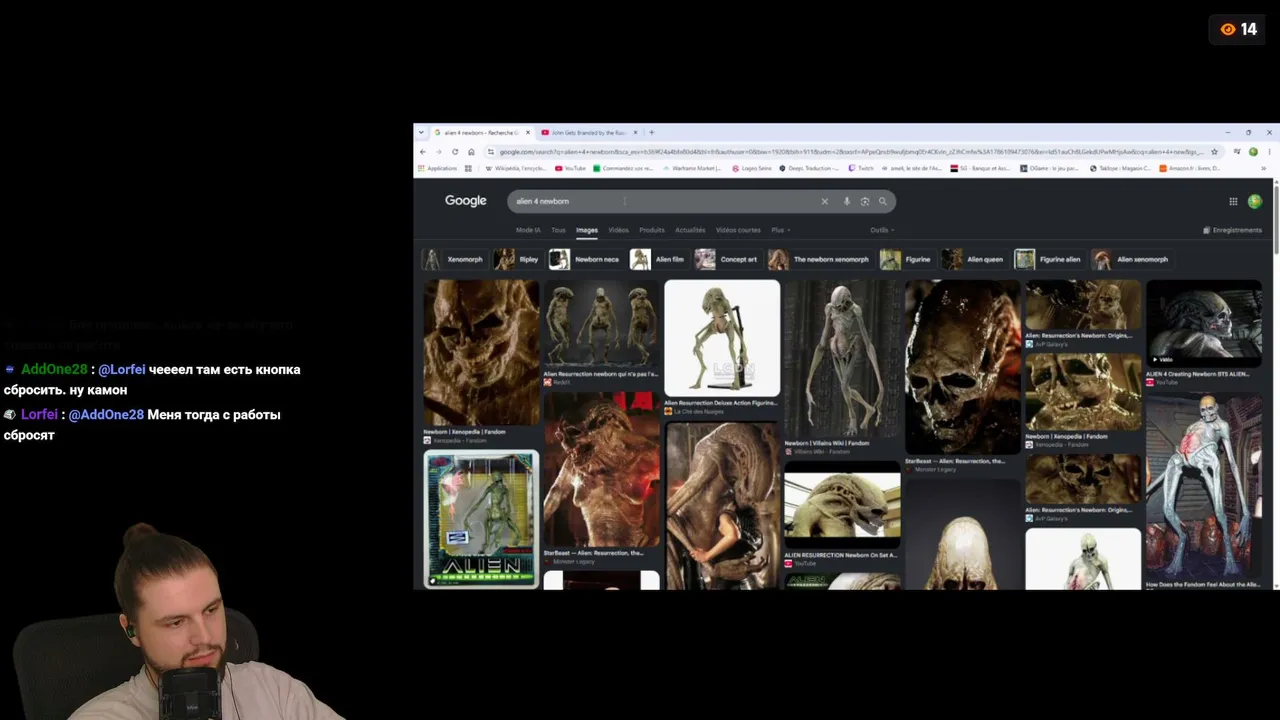Click the @Lorfei mention in chat
The width and height of the screenshot is (1280, 720).
pyautogui.click(x=122, y=370)
